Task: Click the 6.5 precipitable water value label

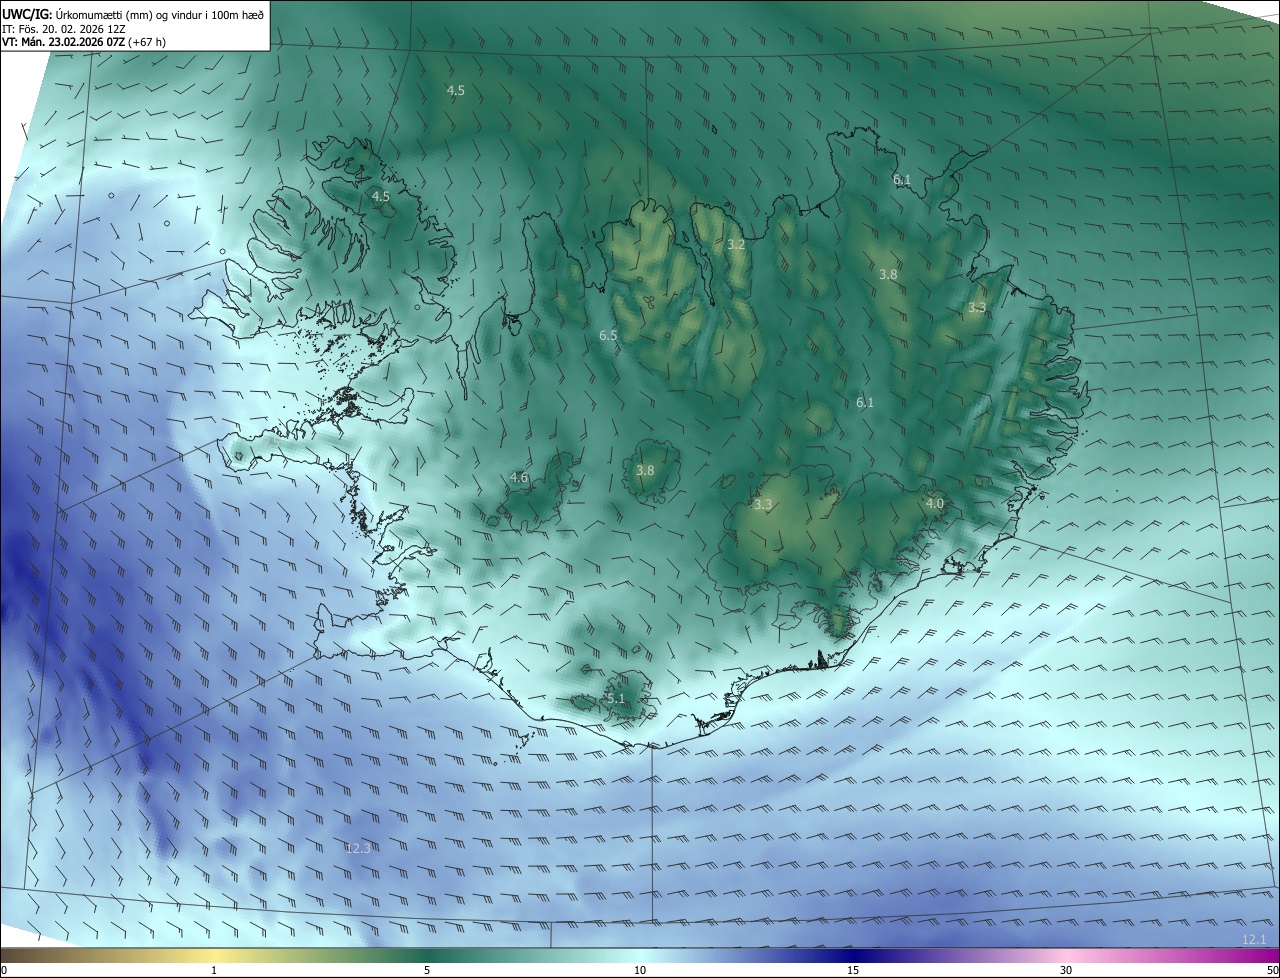Action: pyautogui.click(x=608, y=336)
